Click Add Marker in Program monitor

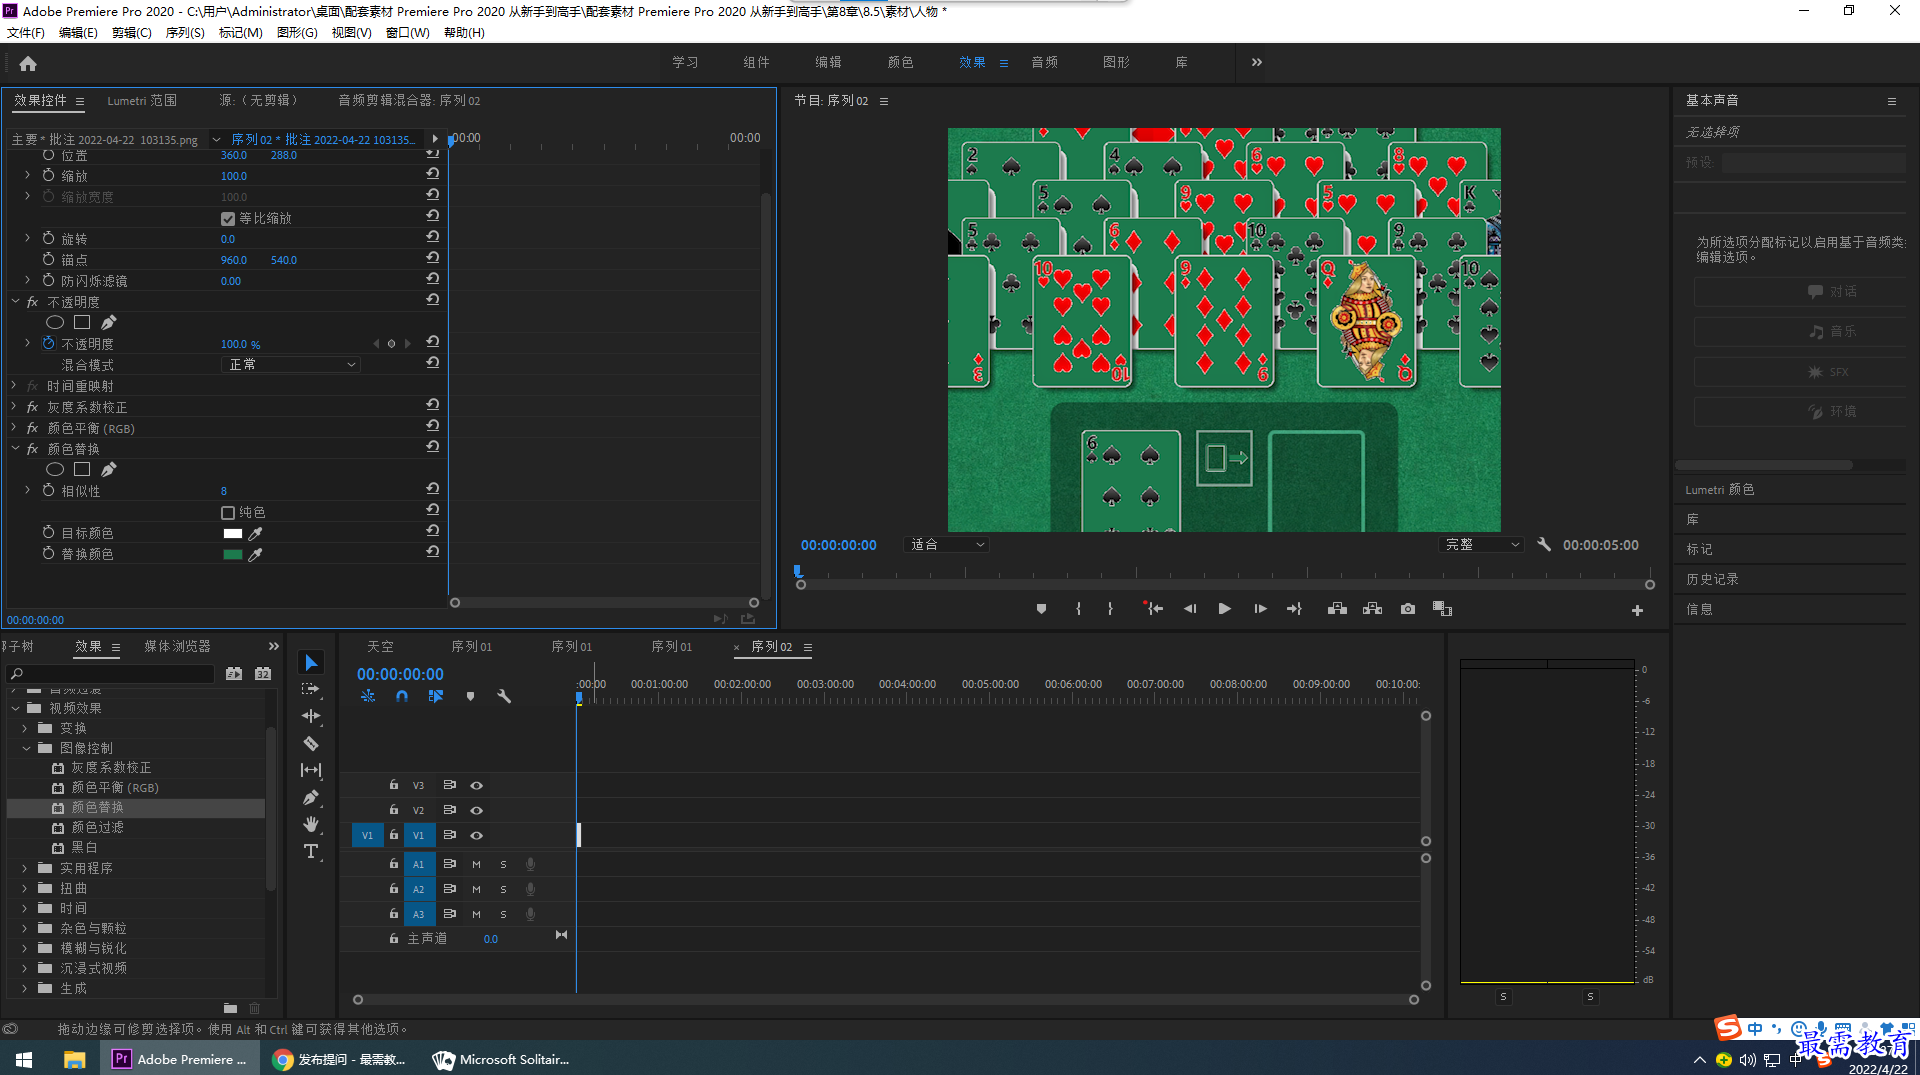point(1041,609)
